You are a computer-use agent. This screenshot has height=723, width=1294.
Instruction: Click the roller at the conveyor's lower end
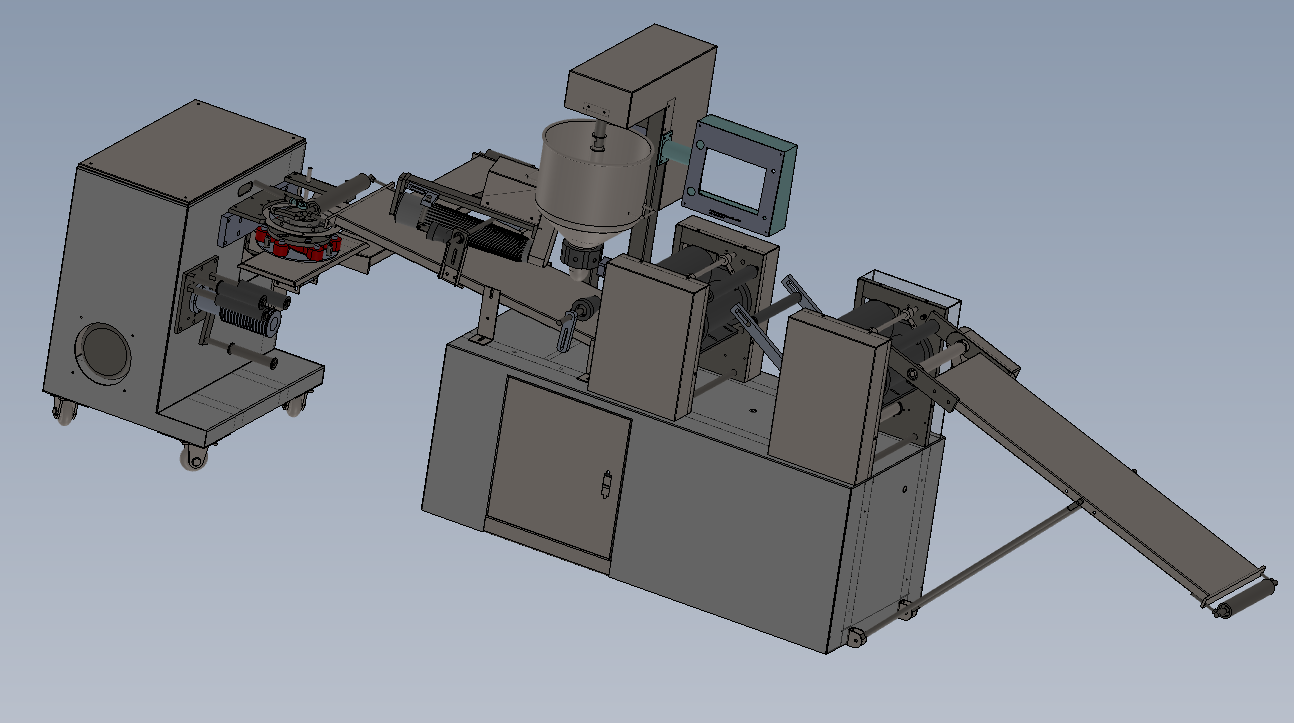point(1245,598)
